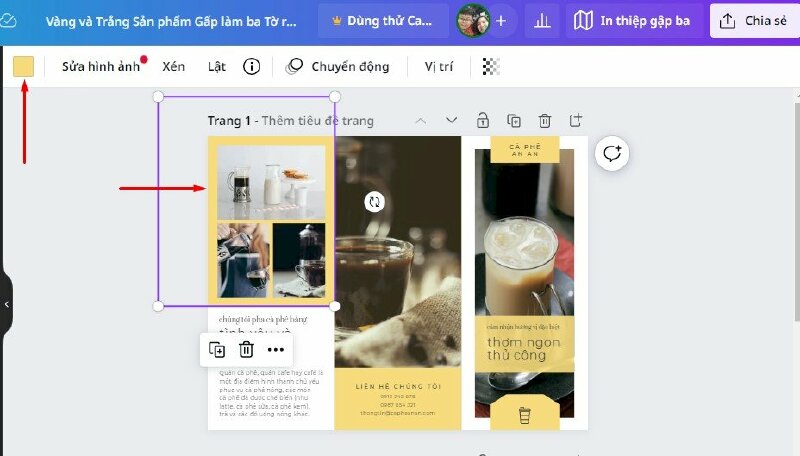
Task: Click the Thêm tiêu đề trang field
Action: coord(318,121)
